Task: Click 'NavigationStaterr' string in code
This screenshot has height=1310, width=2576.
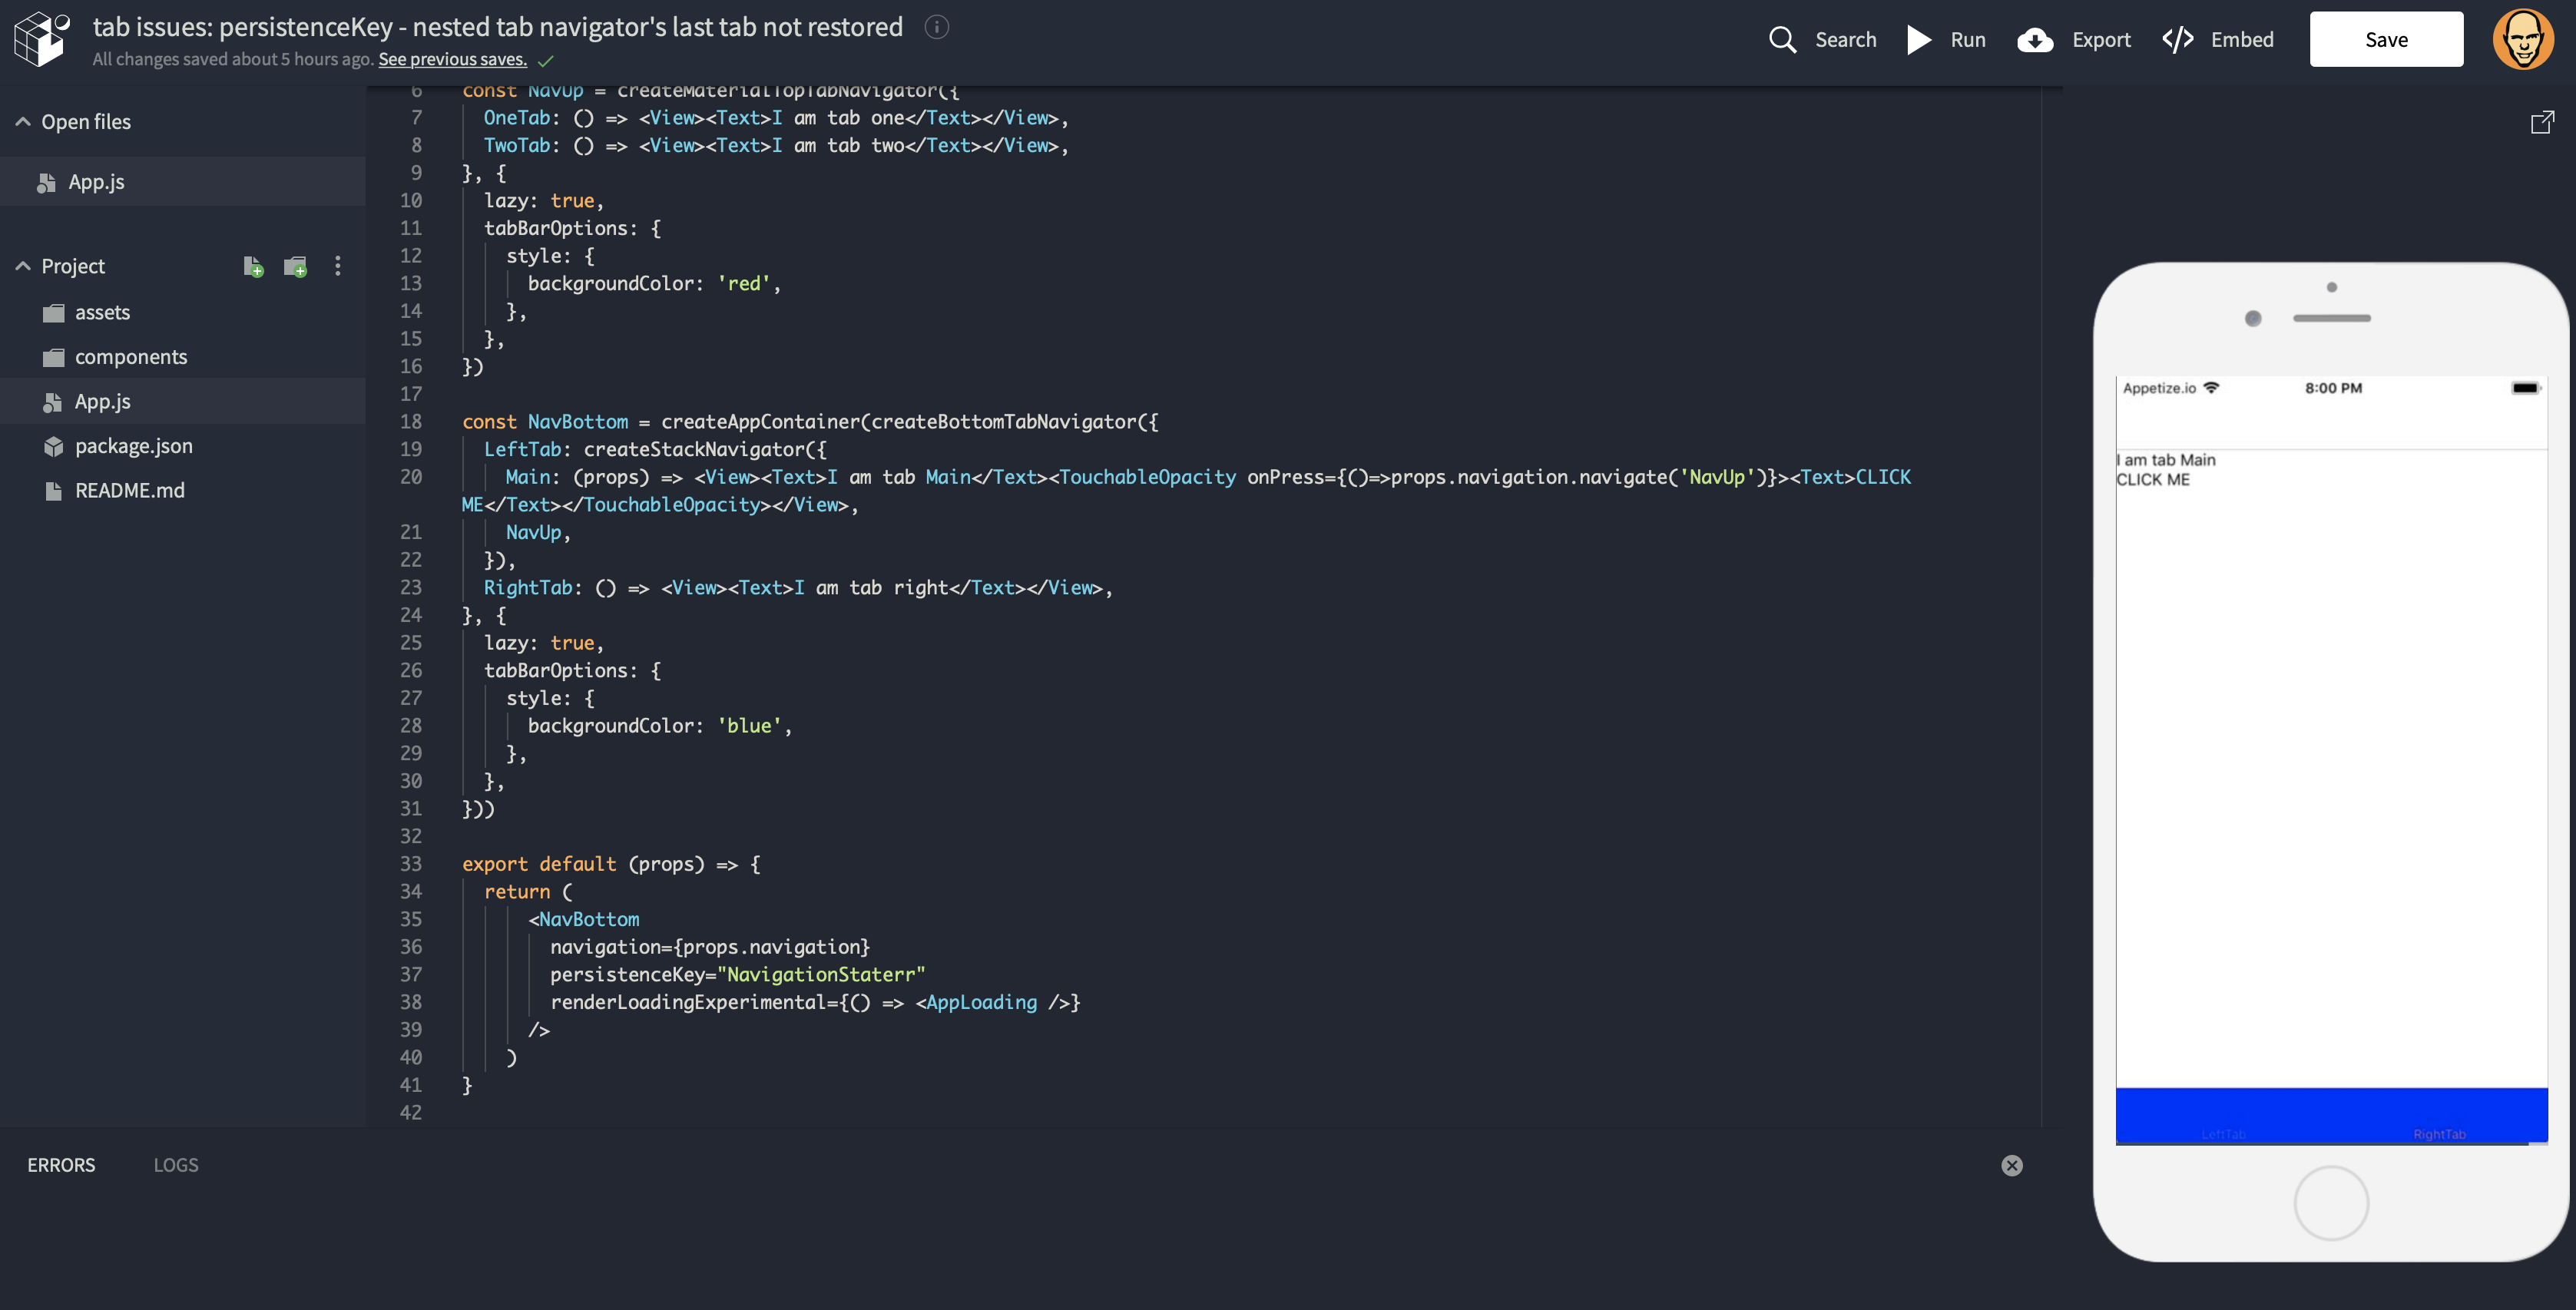Action: (x=821, y=974)
